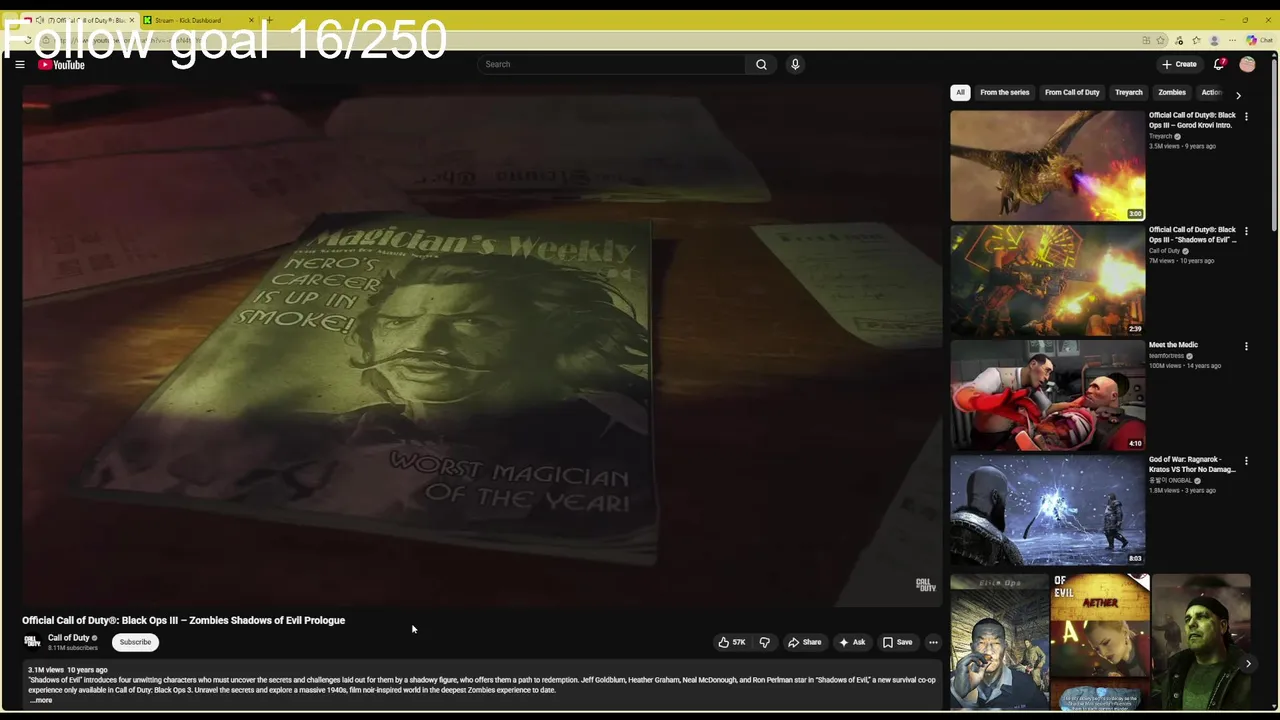This screenshot has width=1280, height=720.
Task: Advance Shorts shelf with next arrow
Action: (x=1248, y=663)
